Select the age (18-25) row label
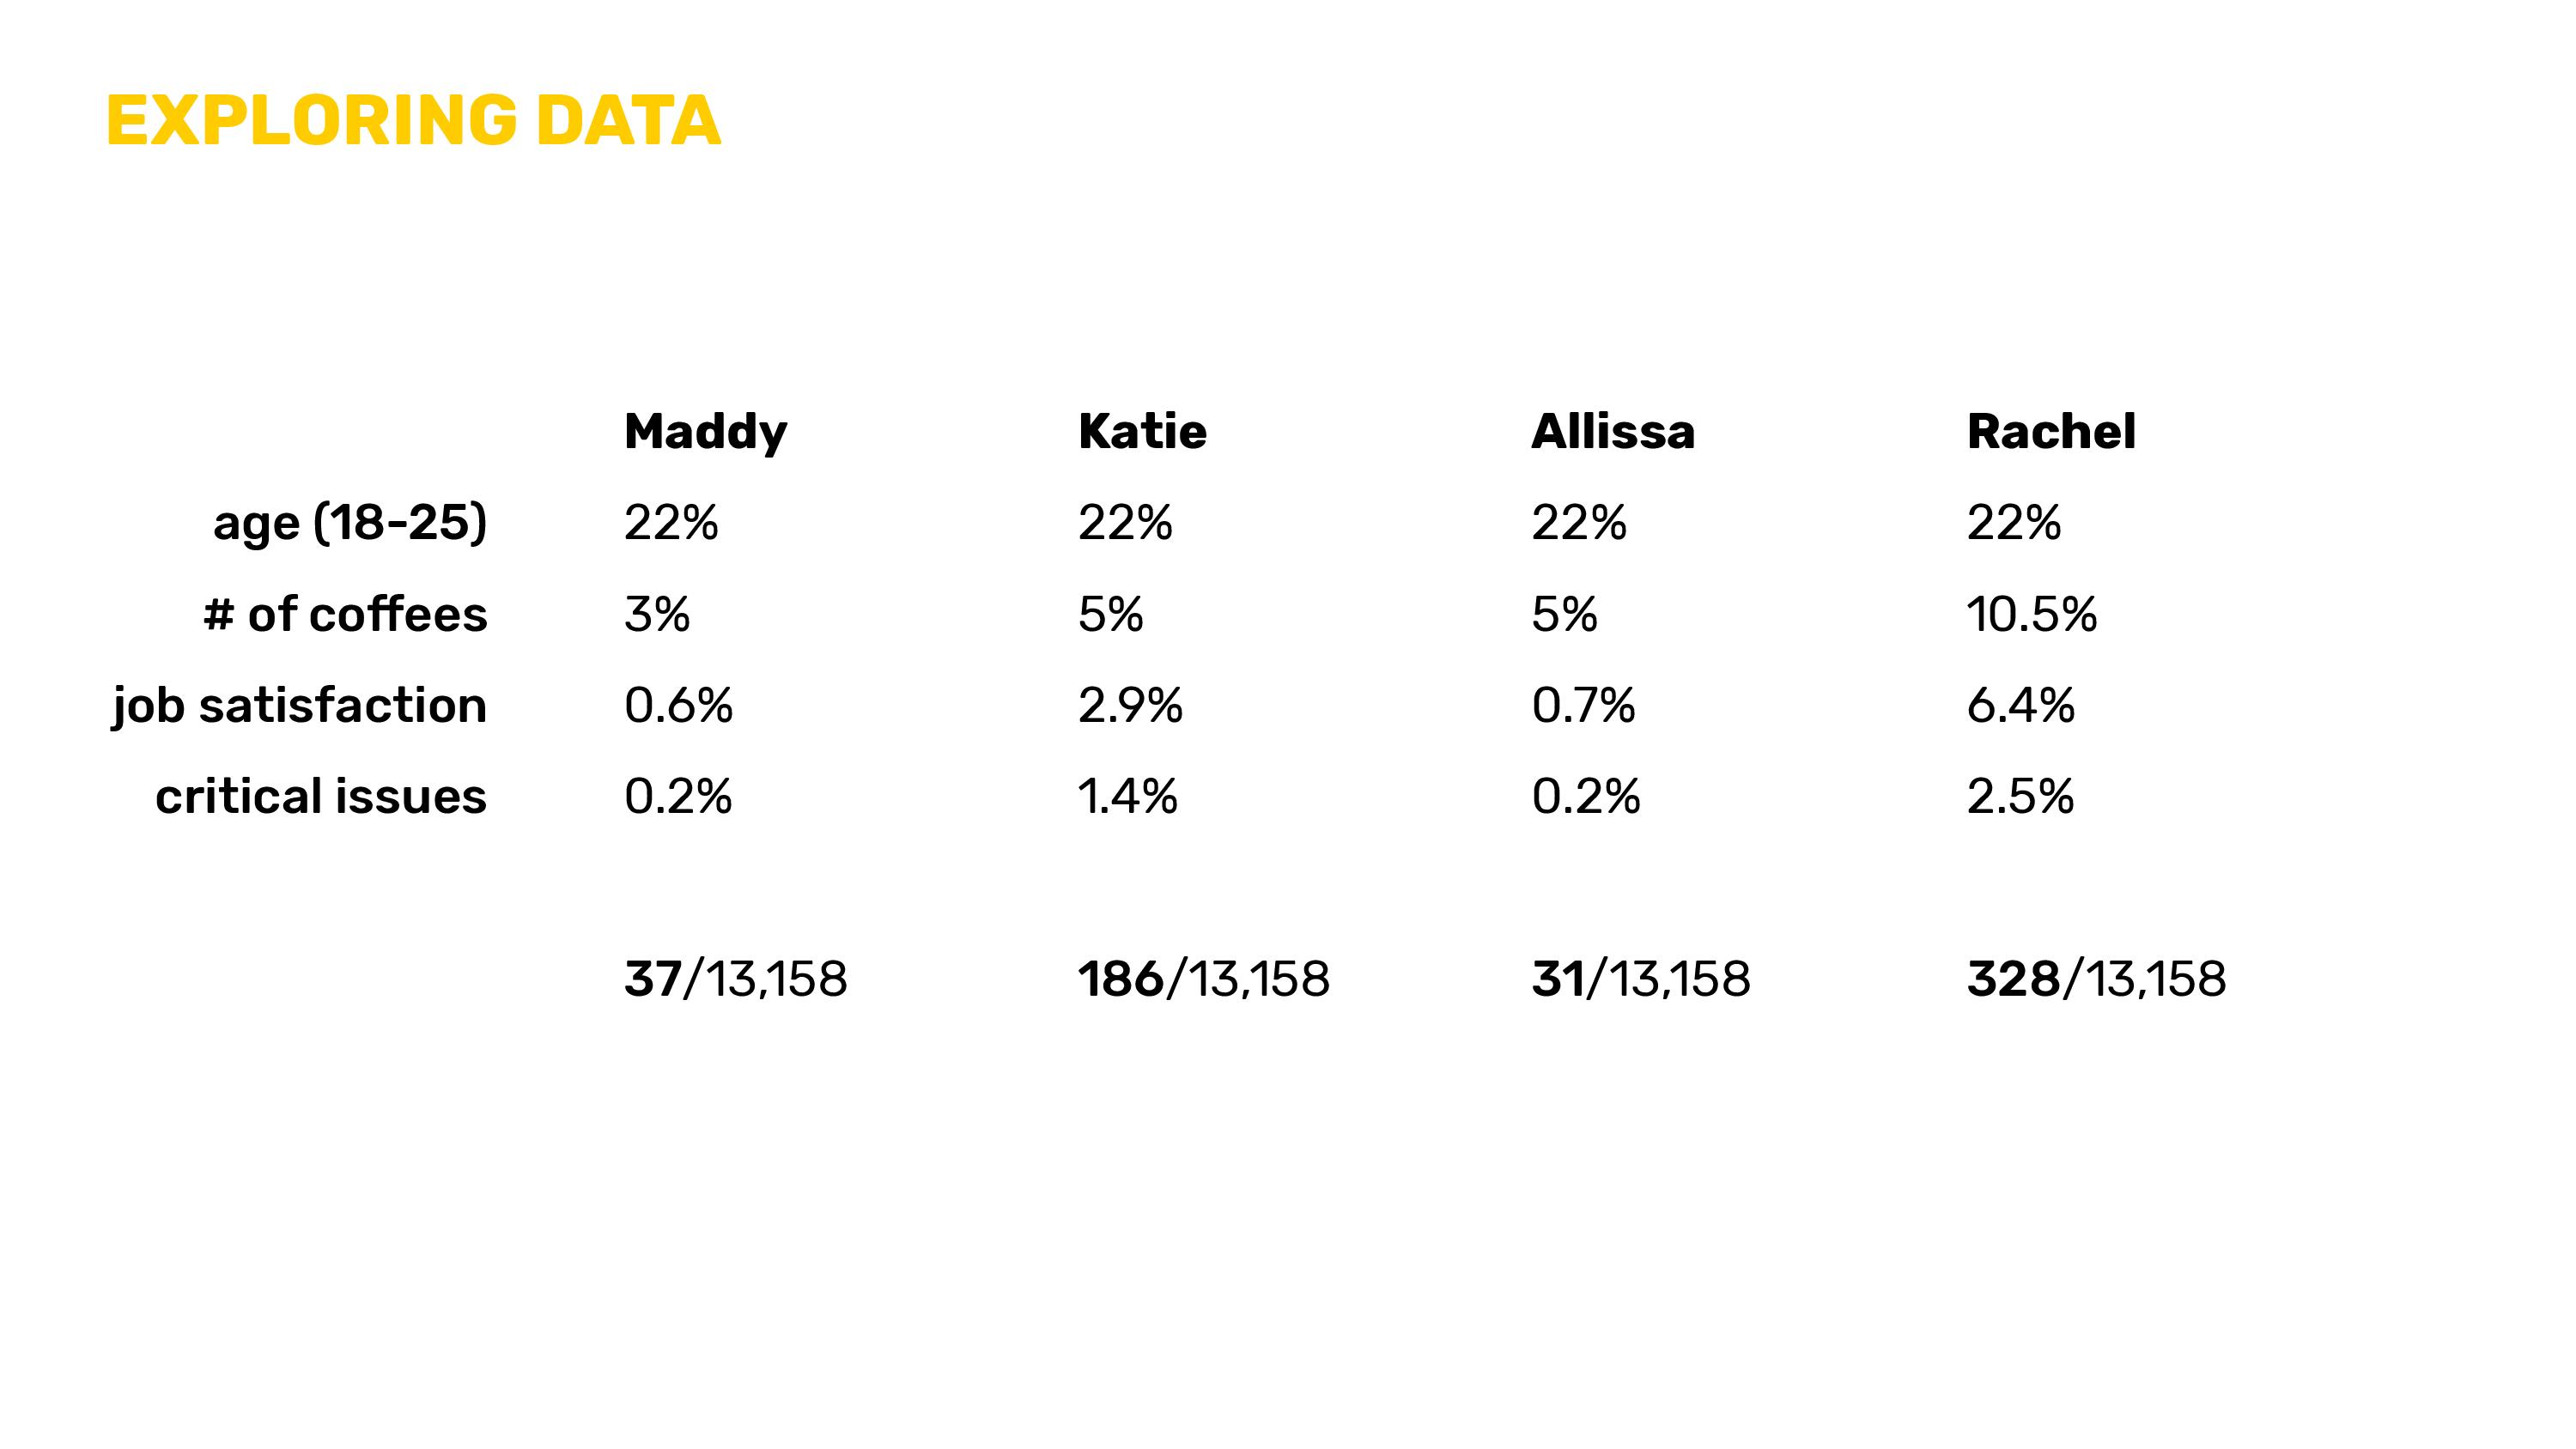The height and width of the screenshot is (1449, 2576). [350, 523]
